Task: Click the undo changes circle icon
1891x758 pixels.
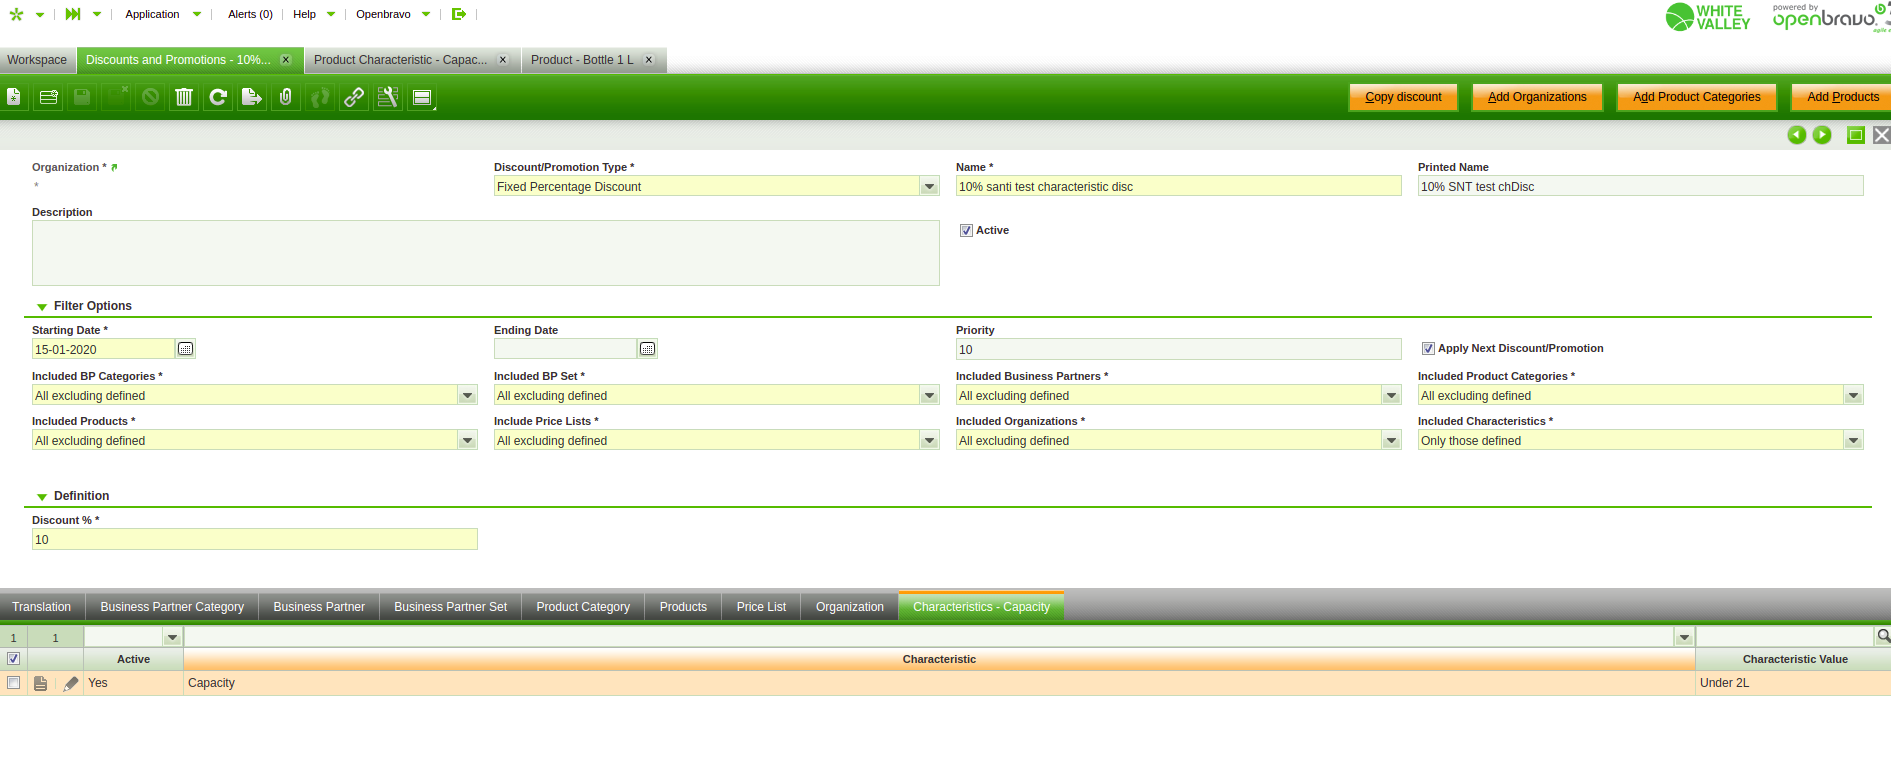Action: pos(150,97)
